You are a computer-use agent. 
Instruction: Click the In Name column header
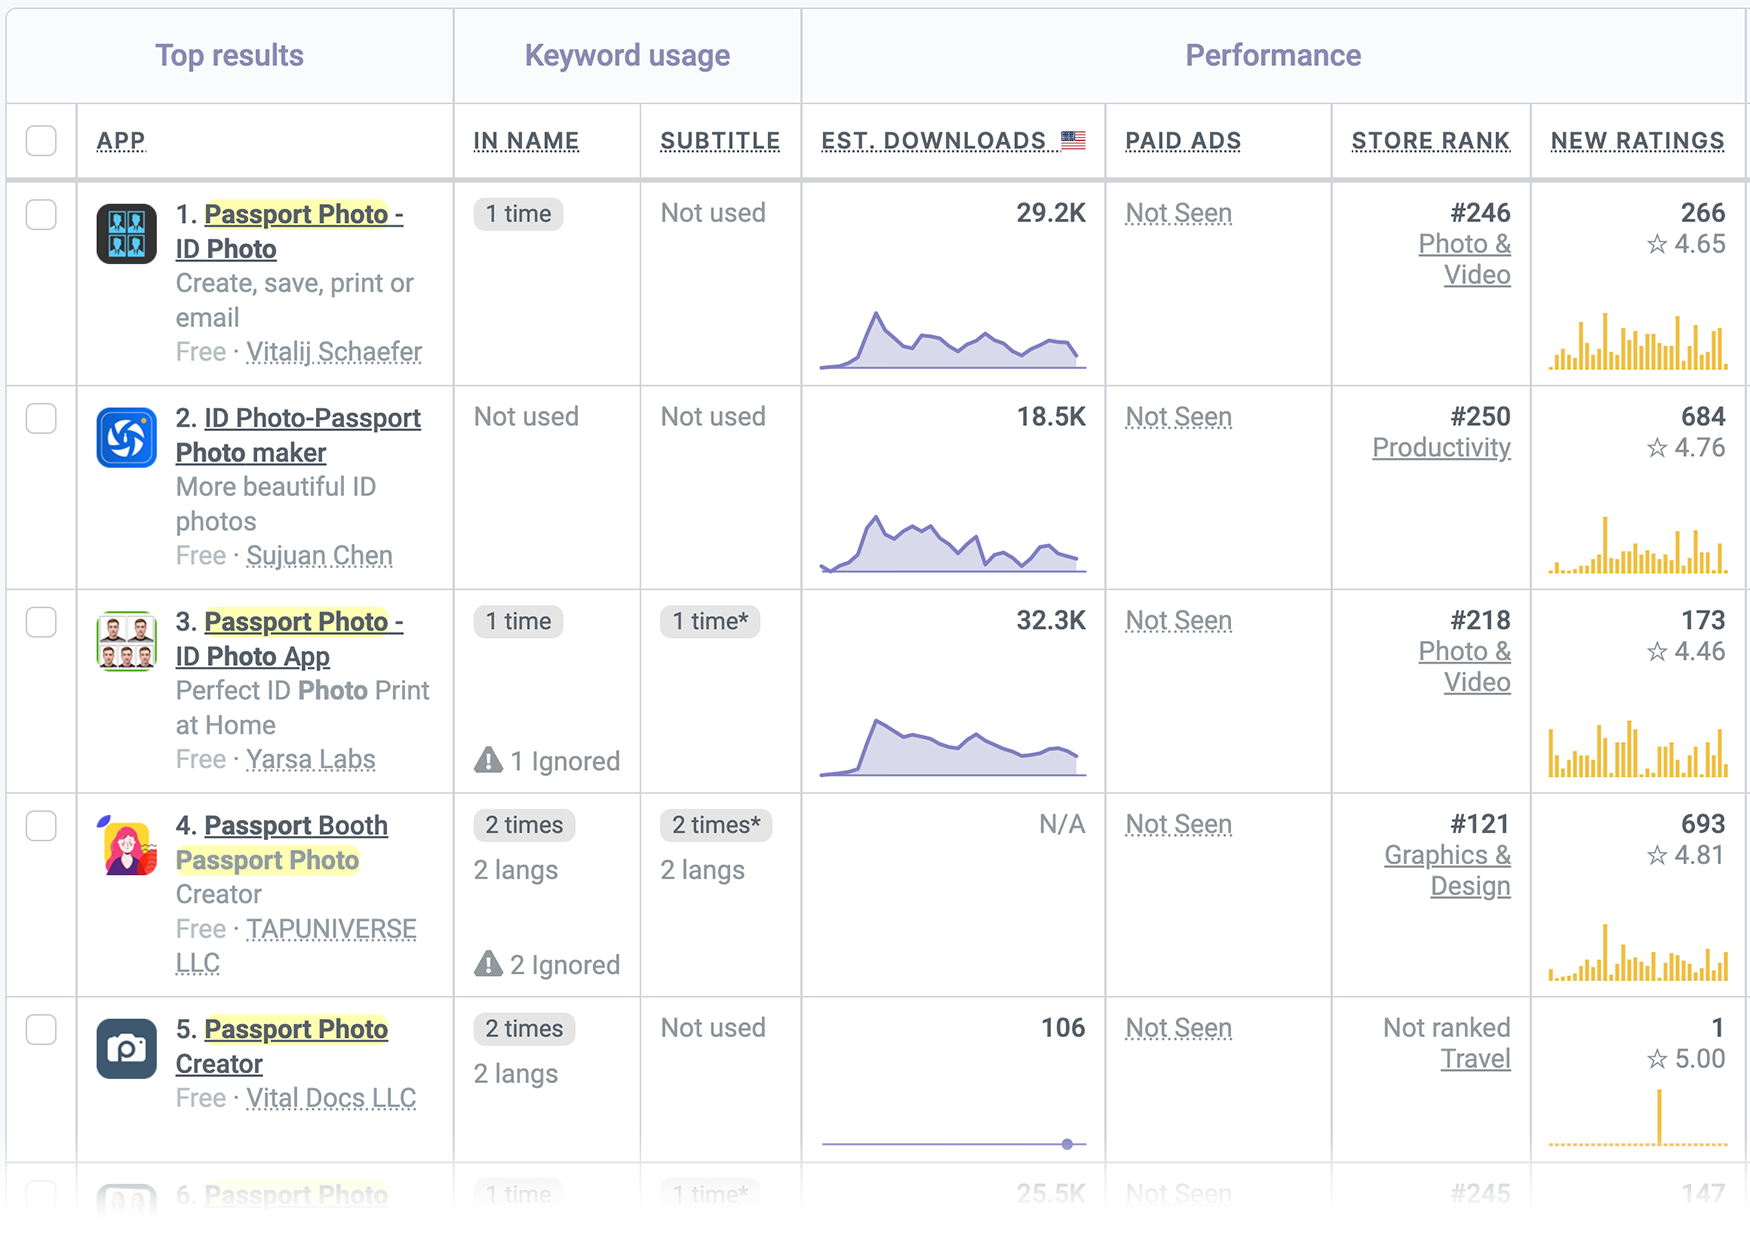tap(526, 141)
